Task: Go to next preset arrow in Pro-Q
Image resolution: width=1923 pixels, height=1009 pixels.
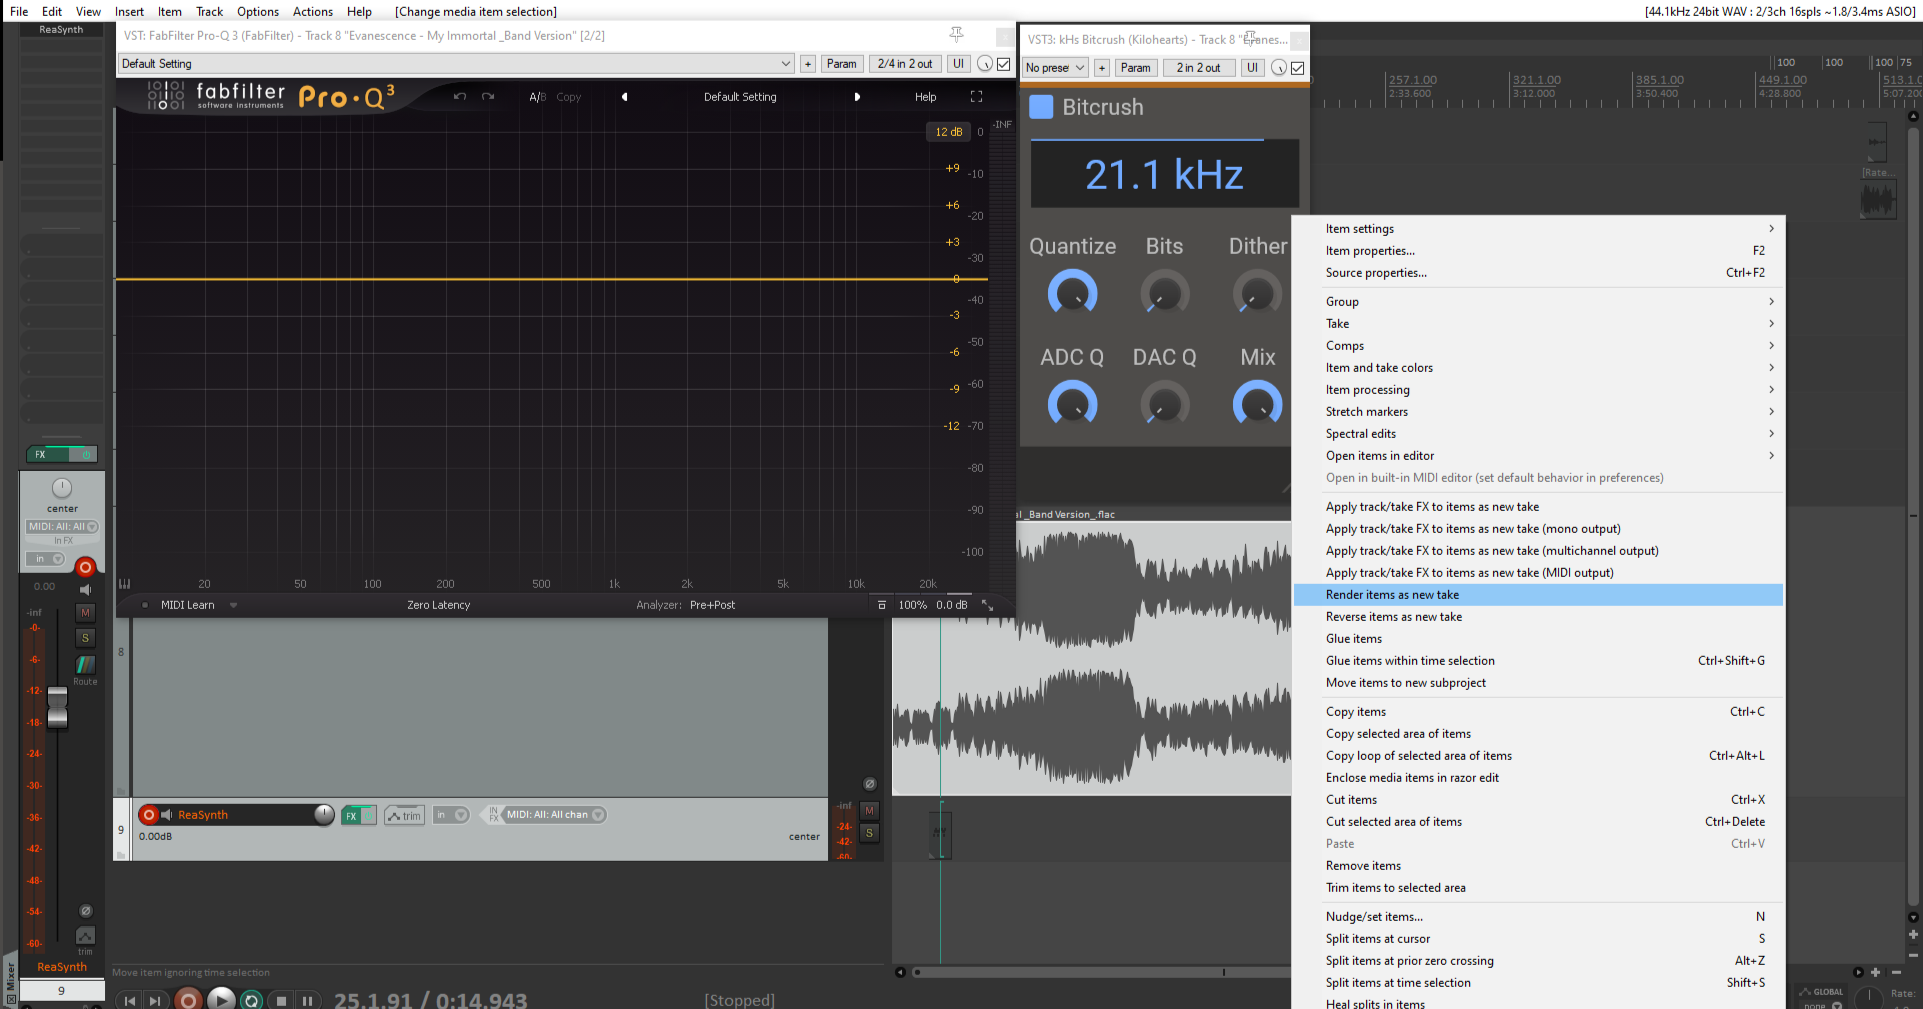Action: tap(857, 97)
